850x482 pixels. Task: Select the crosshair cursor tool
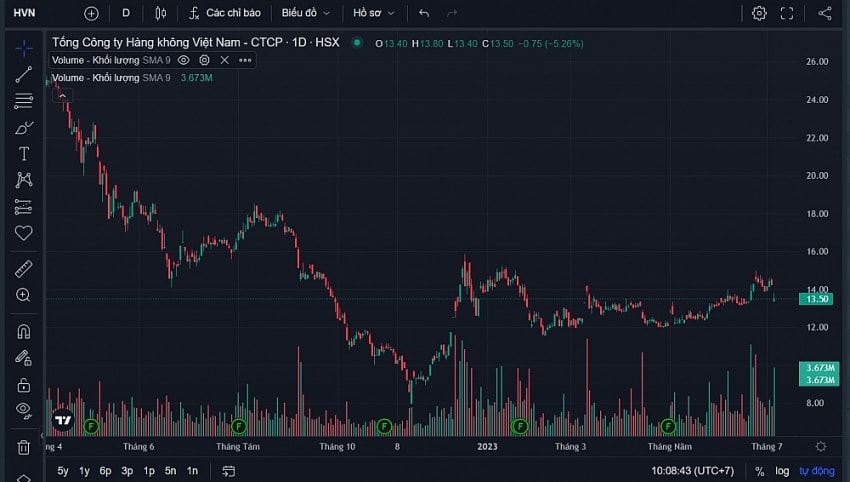24,48
